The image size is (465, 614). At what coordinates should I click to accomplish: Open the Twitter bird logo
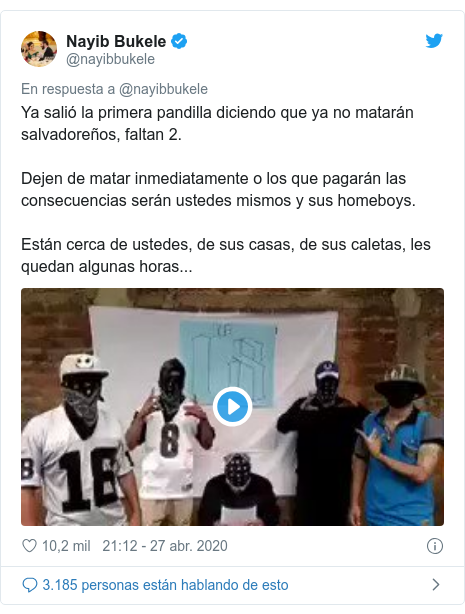point(434,41)
